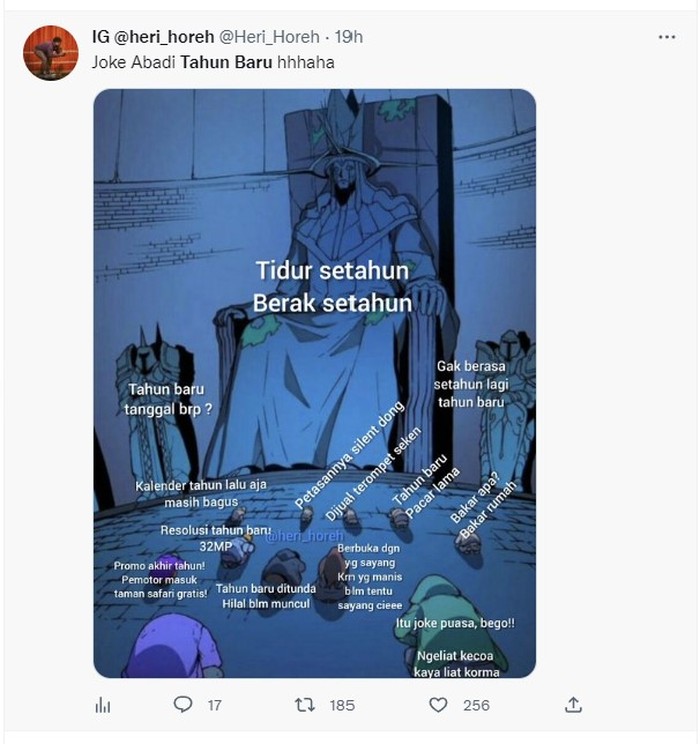Click the @heri_horeh watermark in image

(x=304, y=536)
